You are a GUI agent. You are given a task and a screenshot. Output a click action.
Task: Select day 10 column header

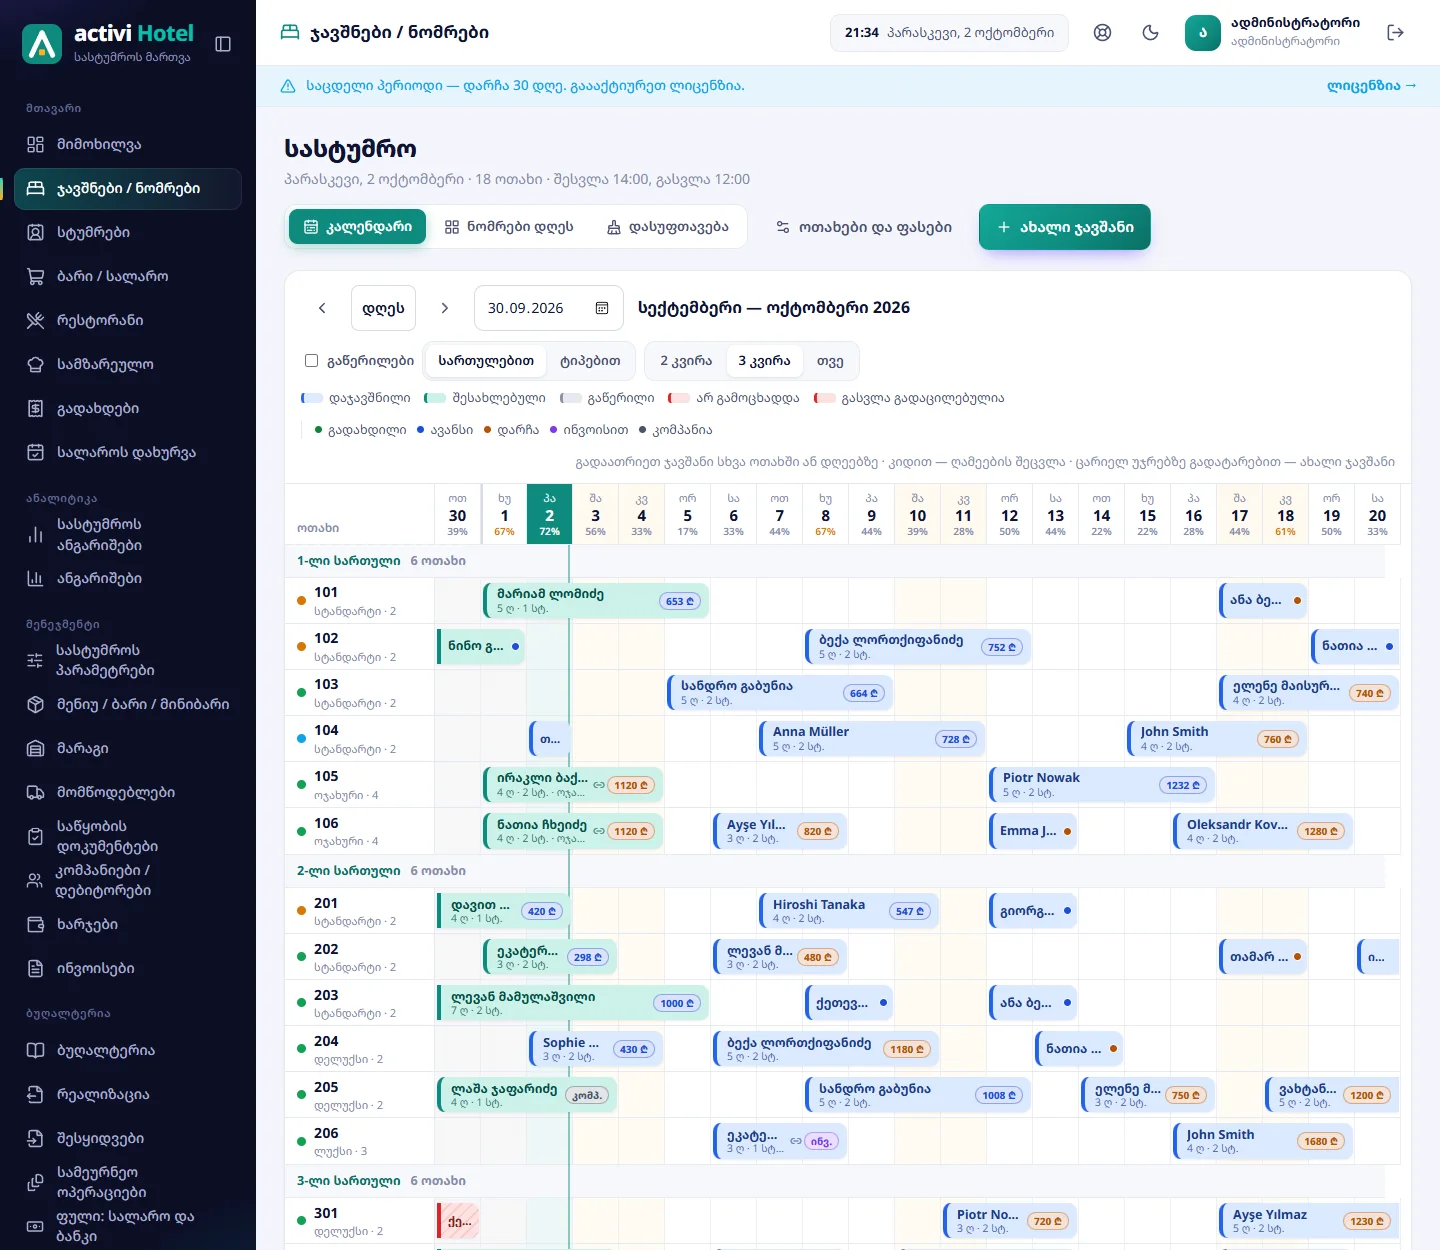click(918, 514)
